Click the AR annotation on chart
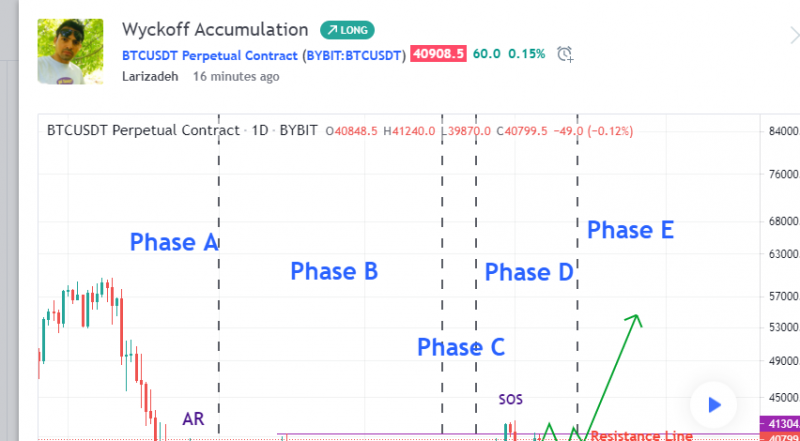 [x=193, y=419]
